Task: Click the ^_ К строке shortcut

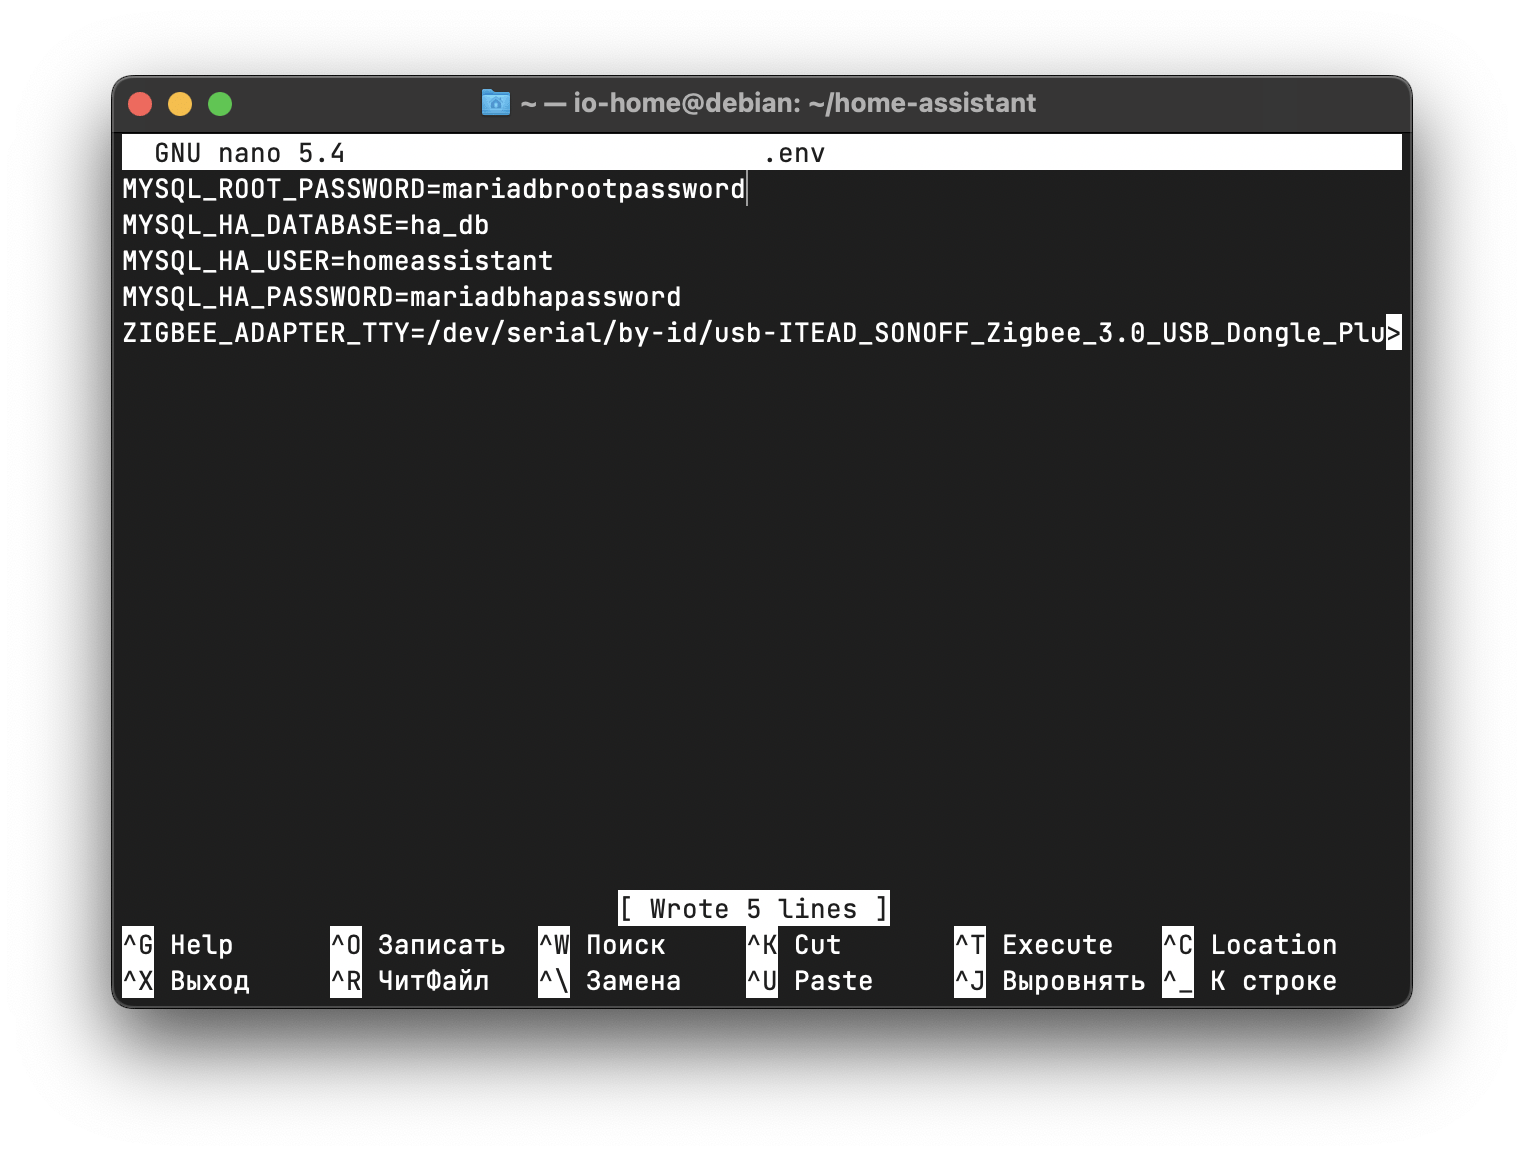Action: click(1250, 981)
